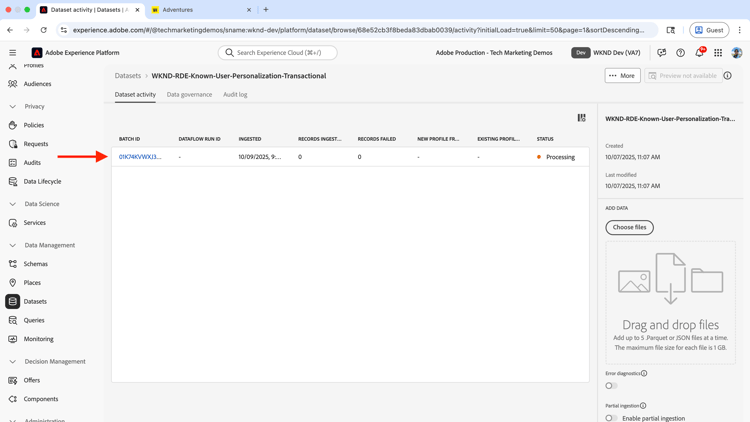
Task: Open Audiences in the sidebar
Action: click(37, 84)
